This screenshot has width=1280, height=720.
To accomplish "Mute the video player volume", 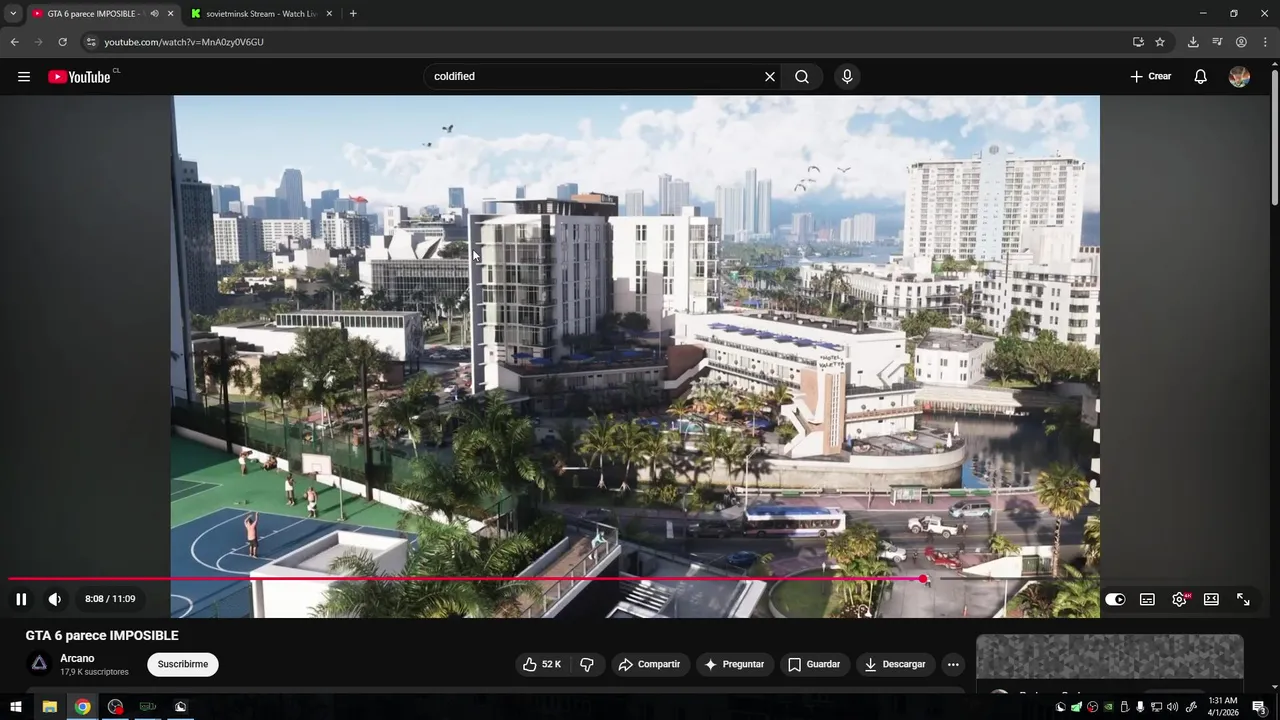I will [55, 599].
